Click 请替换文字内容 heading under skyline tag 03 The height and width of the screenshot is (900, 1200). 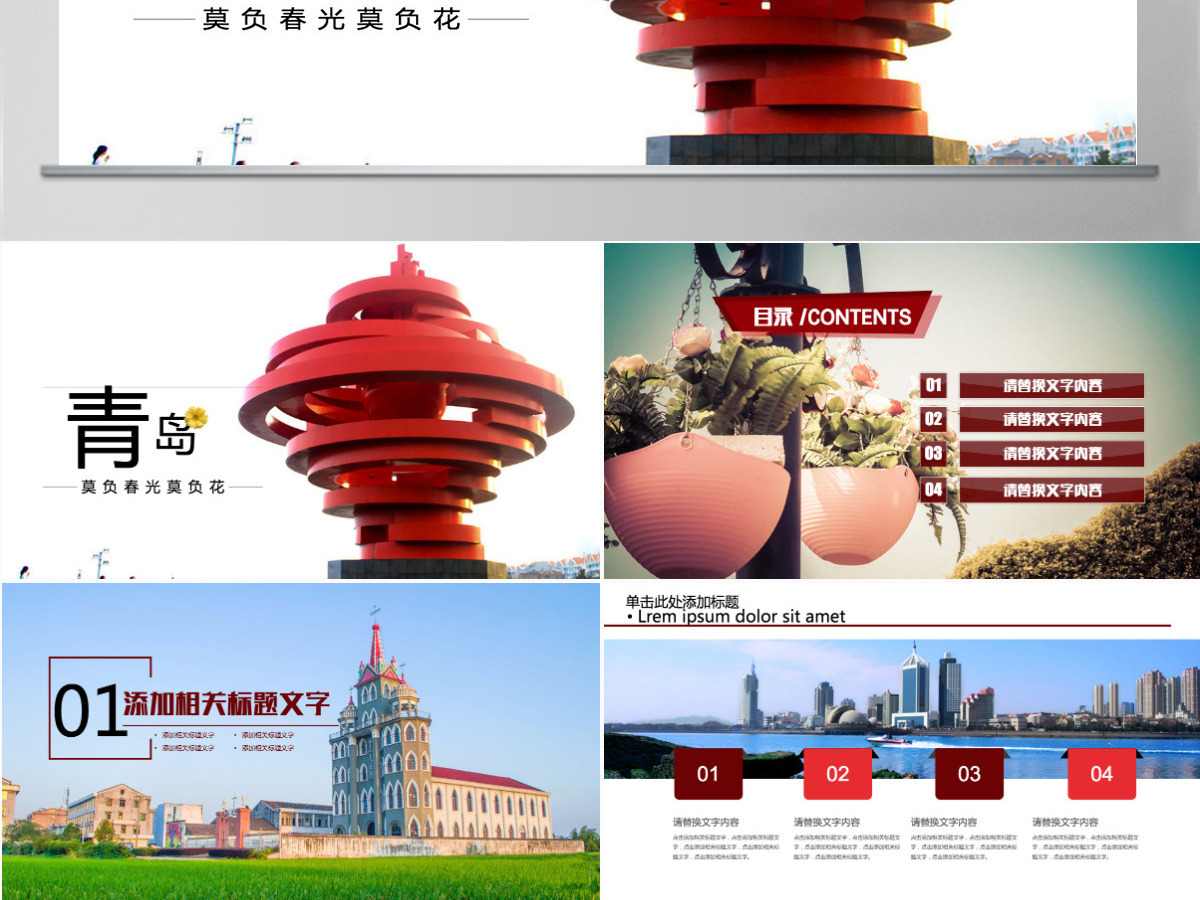point(944,822)
